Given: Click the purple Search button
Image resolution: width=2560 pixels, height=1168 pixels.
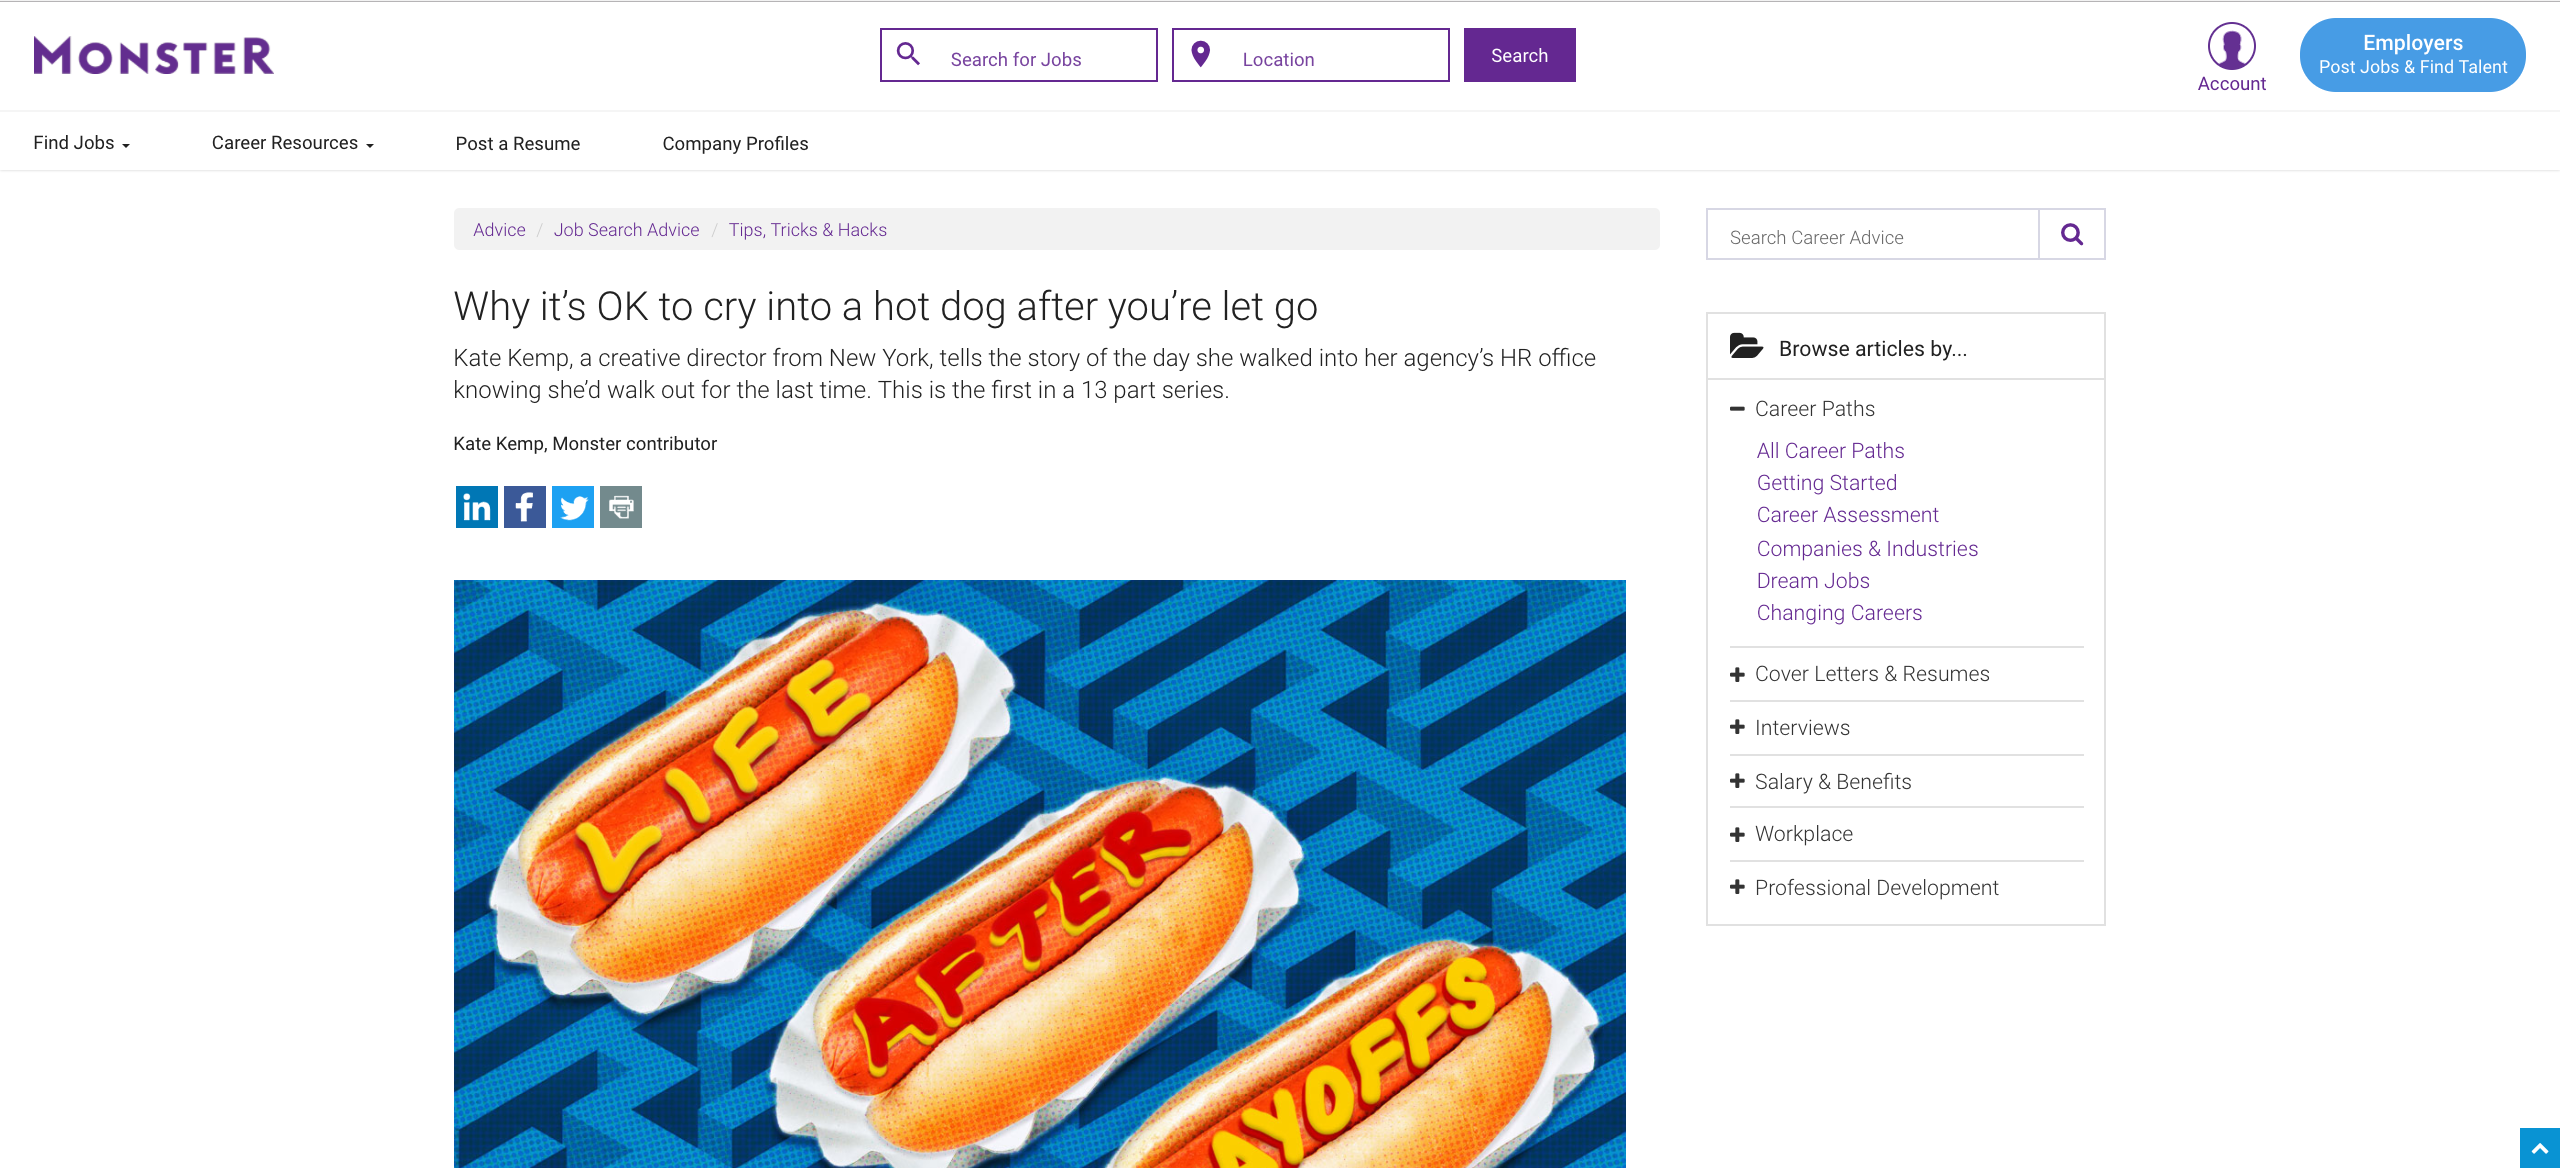Looking at the screenshot, I should [1520, 55].
